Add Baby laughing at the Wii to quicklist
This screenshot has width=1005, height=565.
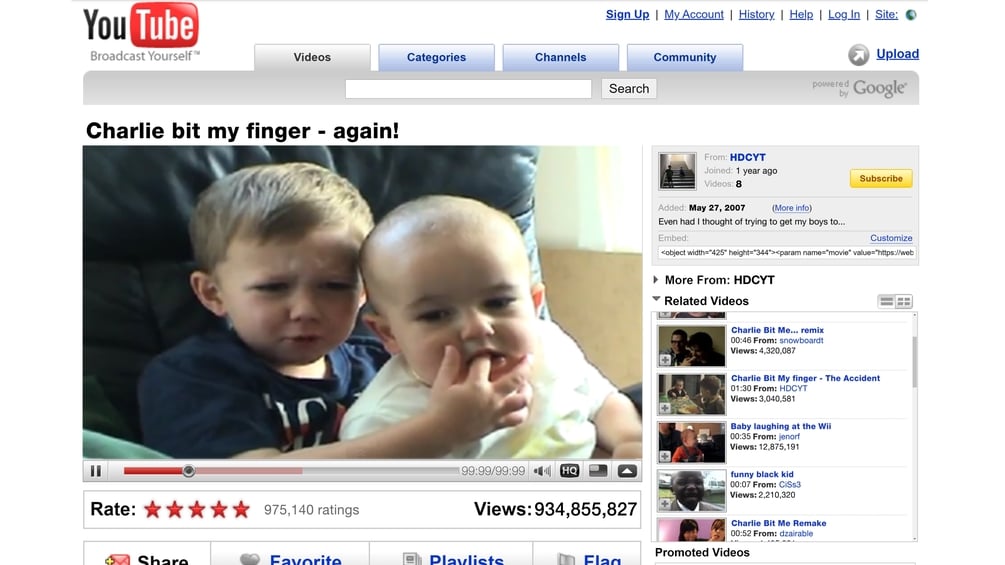(665, 456)
